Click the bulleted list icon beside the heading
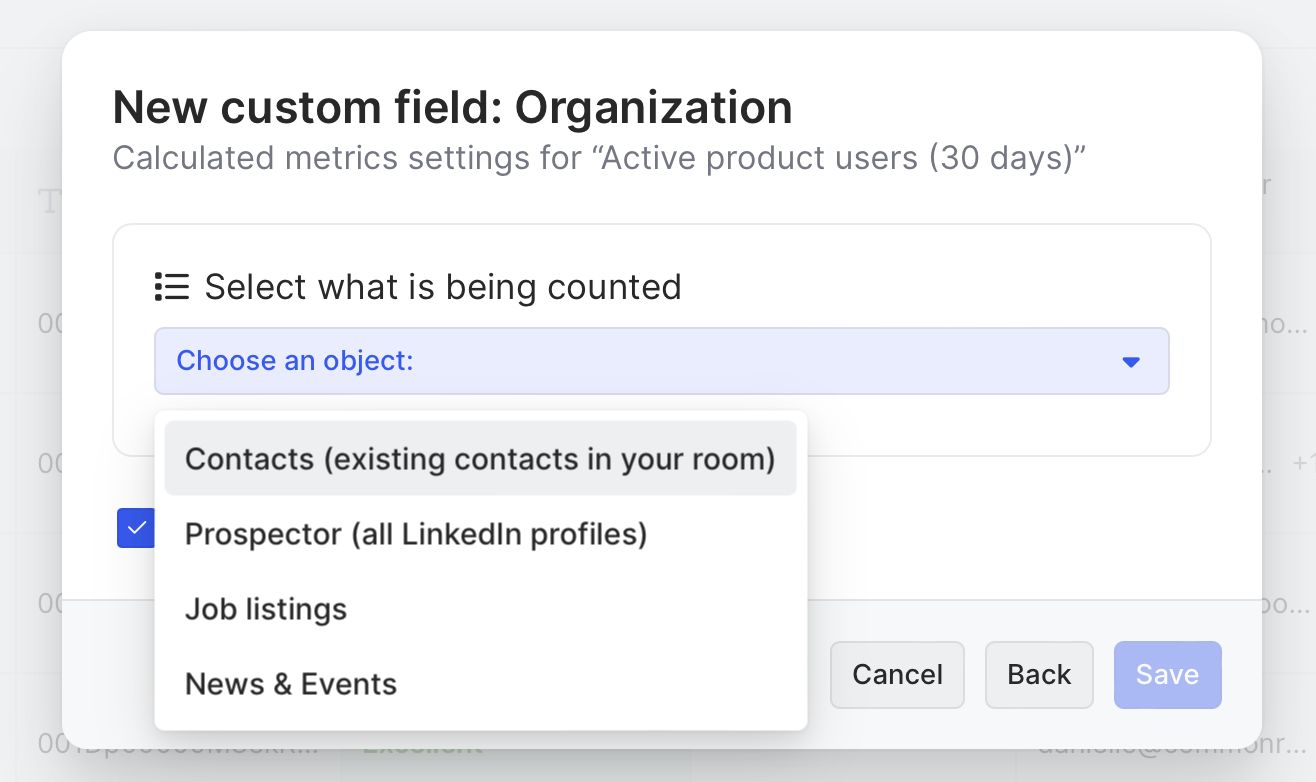This screenshot has height=782, width=1316. tap(172, 287)
